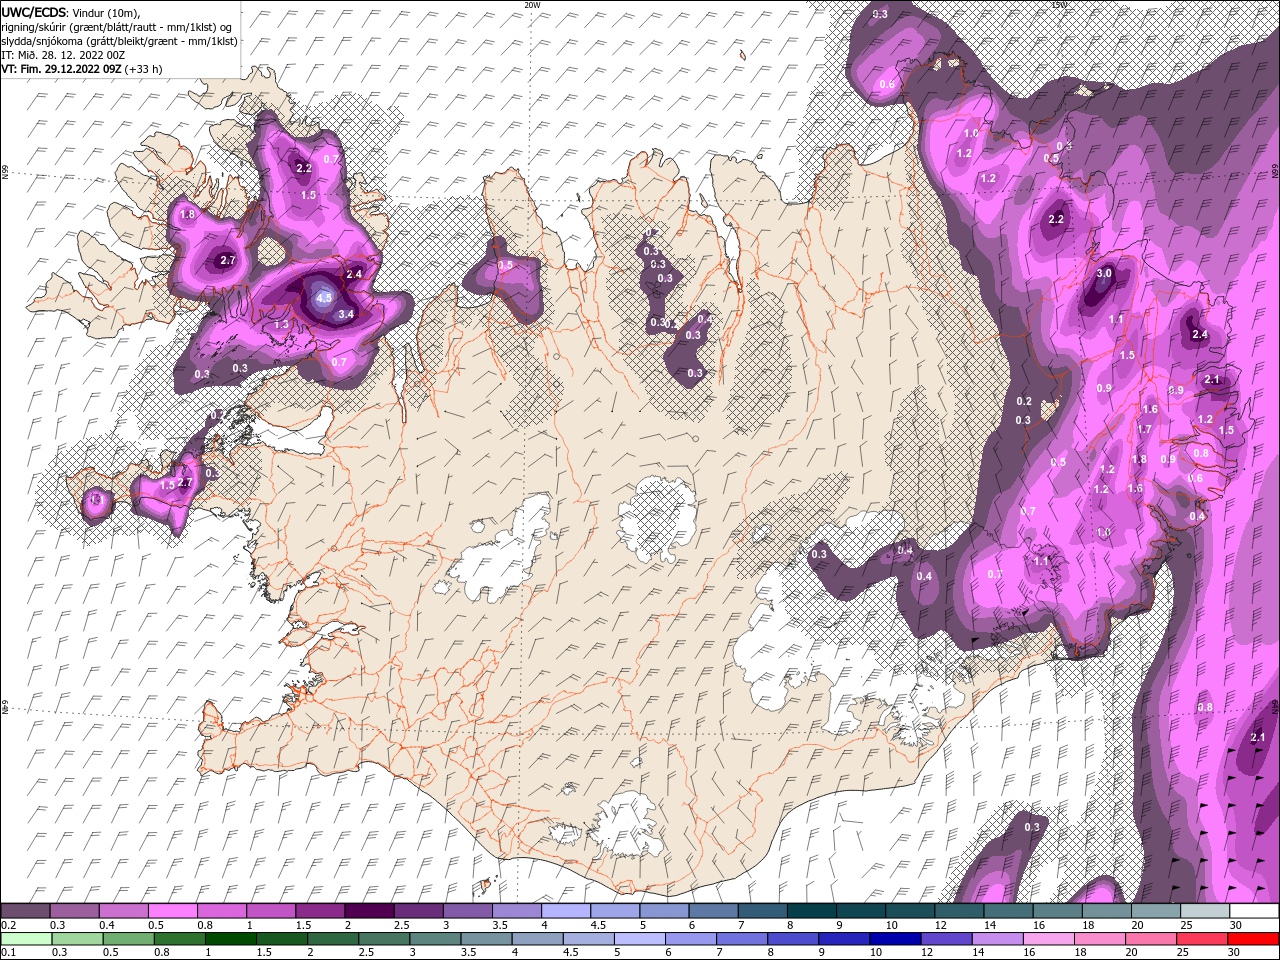Viewport: 1280px width, 960px height.
Task: Select the pale green 0.1 rain legend swatch
Action: point(25,939)
